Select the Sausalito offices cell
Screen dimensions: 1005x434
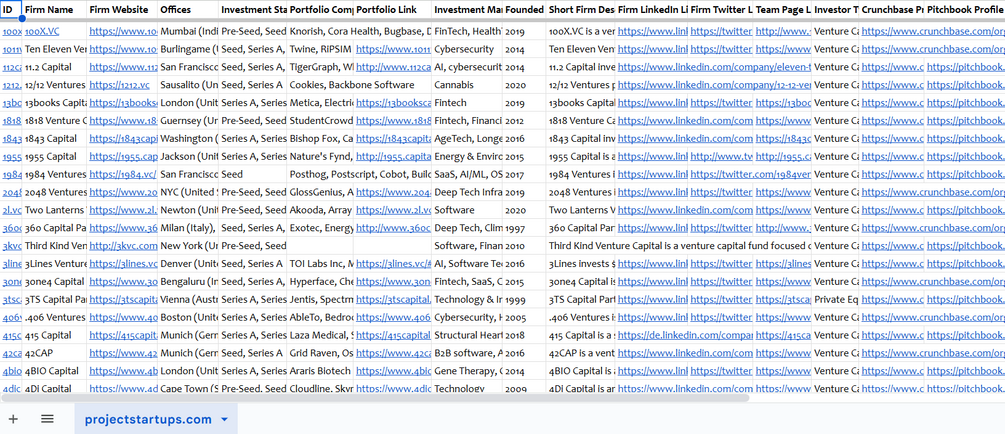point(188,85)
